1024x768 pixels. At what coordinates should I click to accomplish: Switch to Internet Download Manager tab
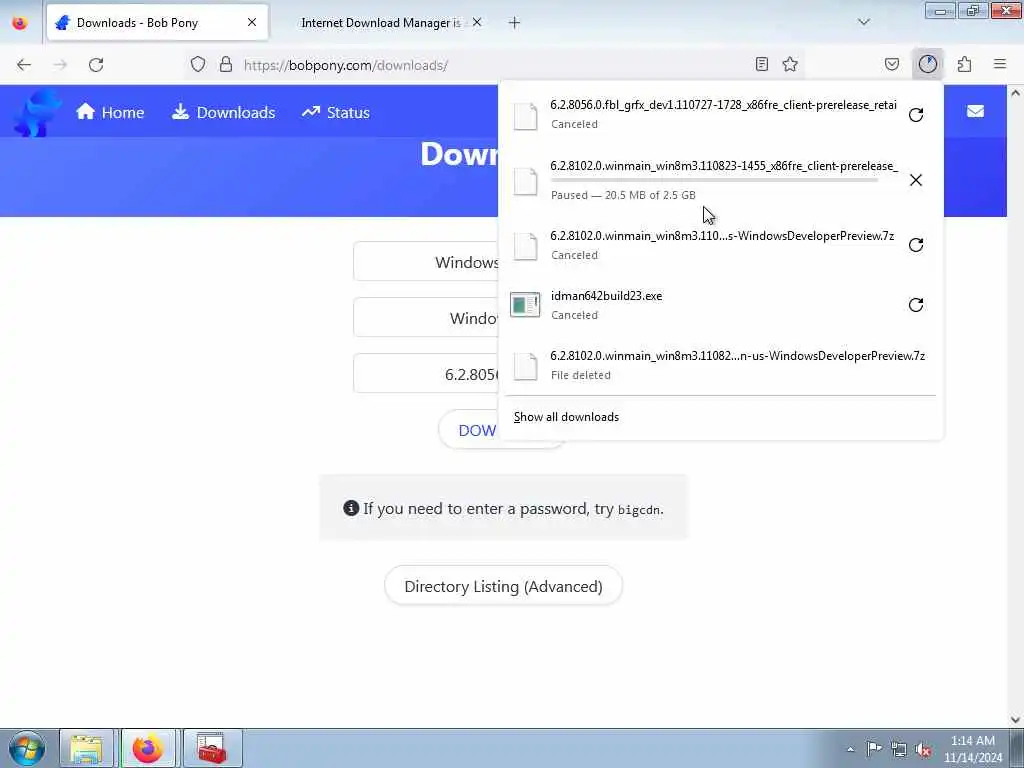pyautogui.click(x=381, y=22)
